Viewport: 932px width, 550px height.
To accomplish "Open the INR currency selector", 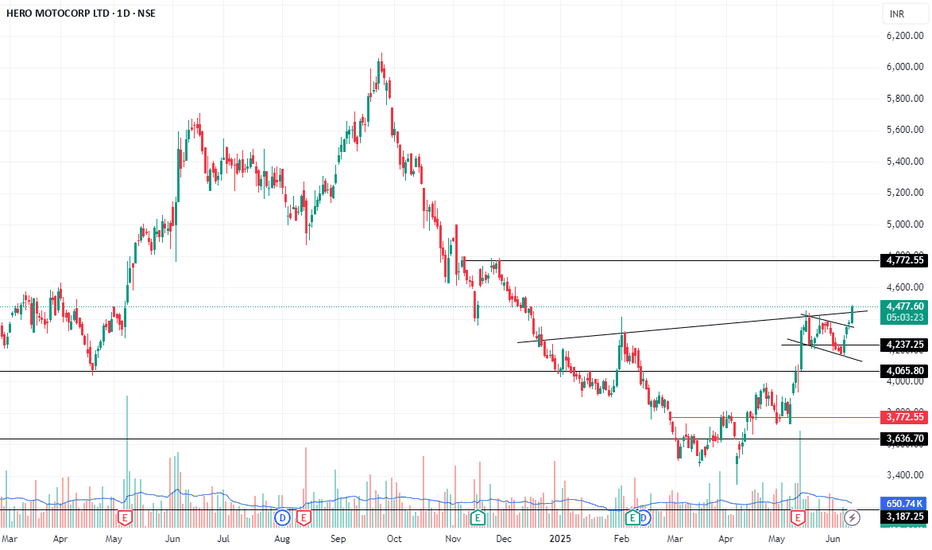I will (905, 14).
